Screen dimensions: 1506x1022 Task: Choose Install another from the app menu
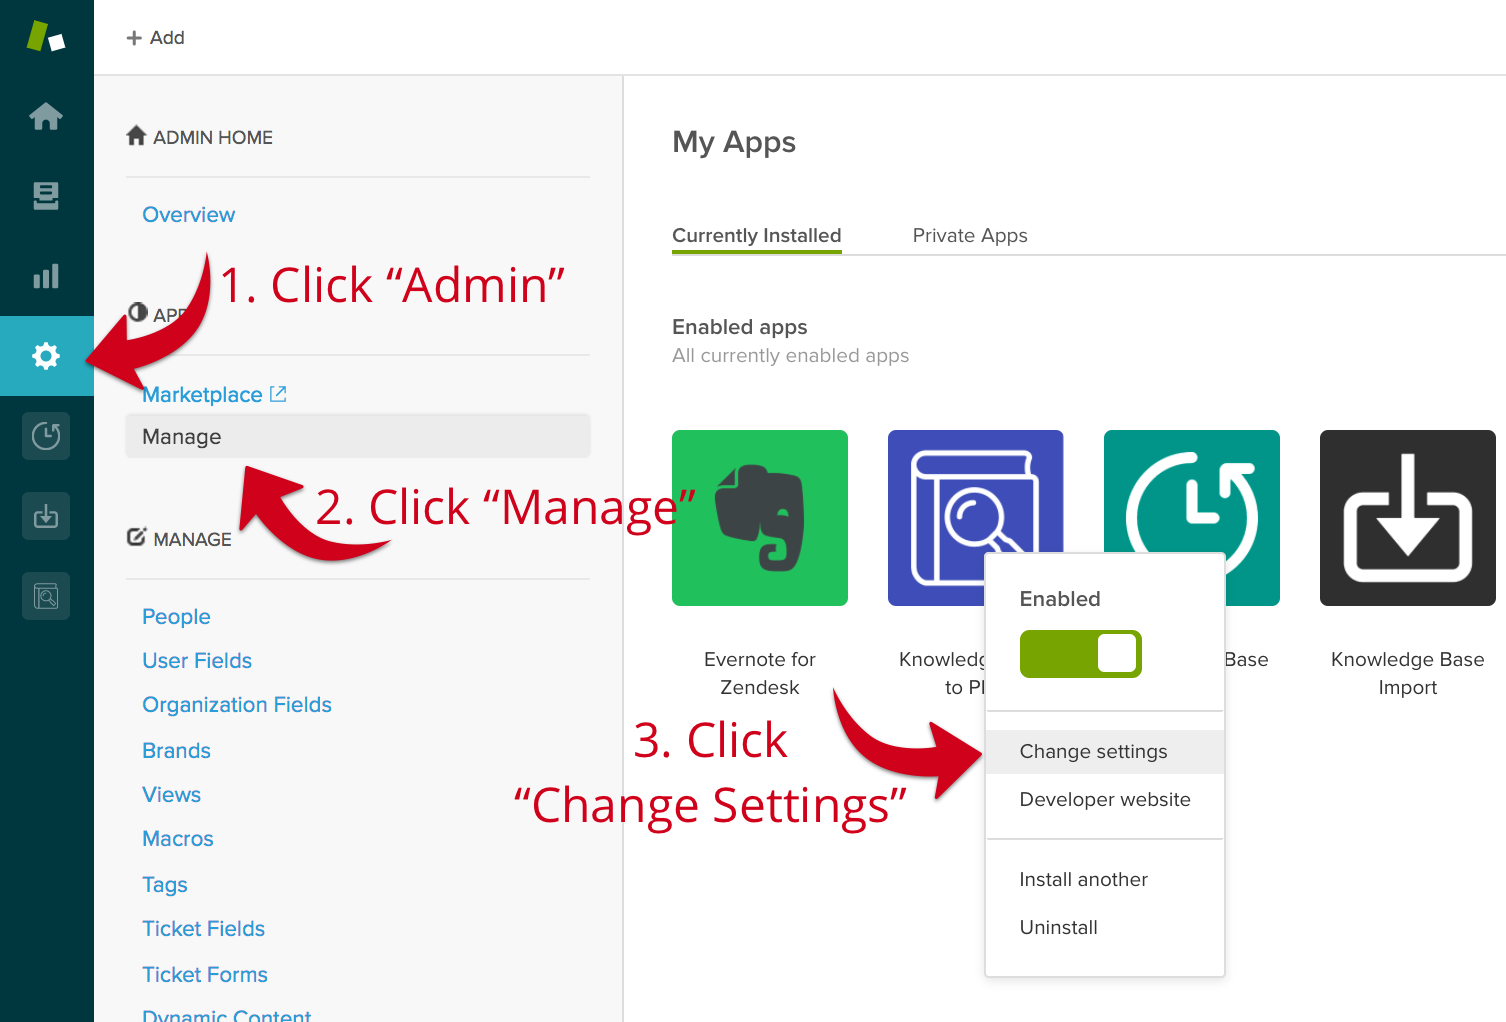1083,880
